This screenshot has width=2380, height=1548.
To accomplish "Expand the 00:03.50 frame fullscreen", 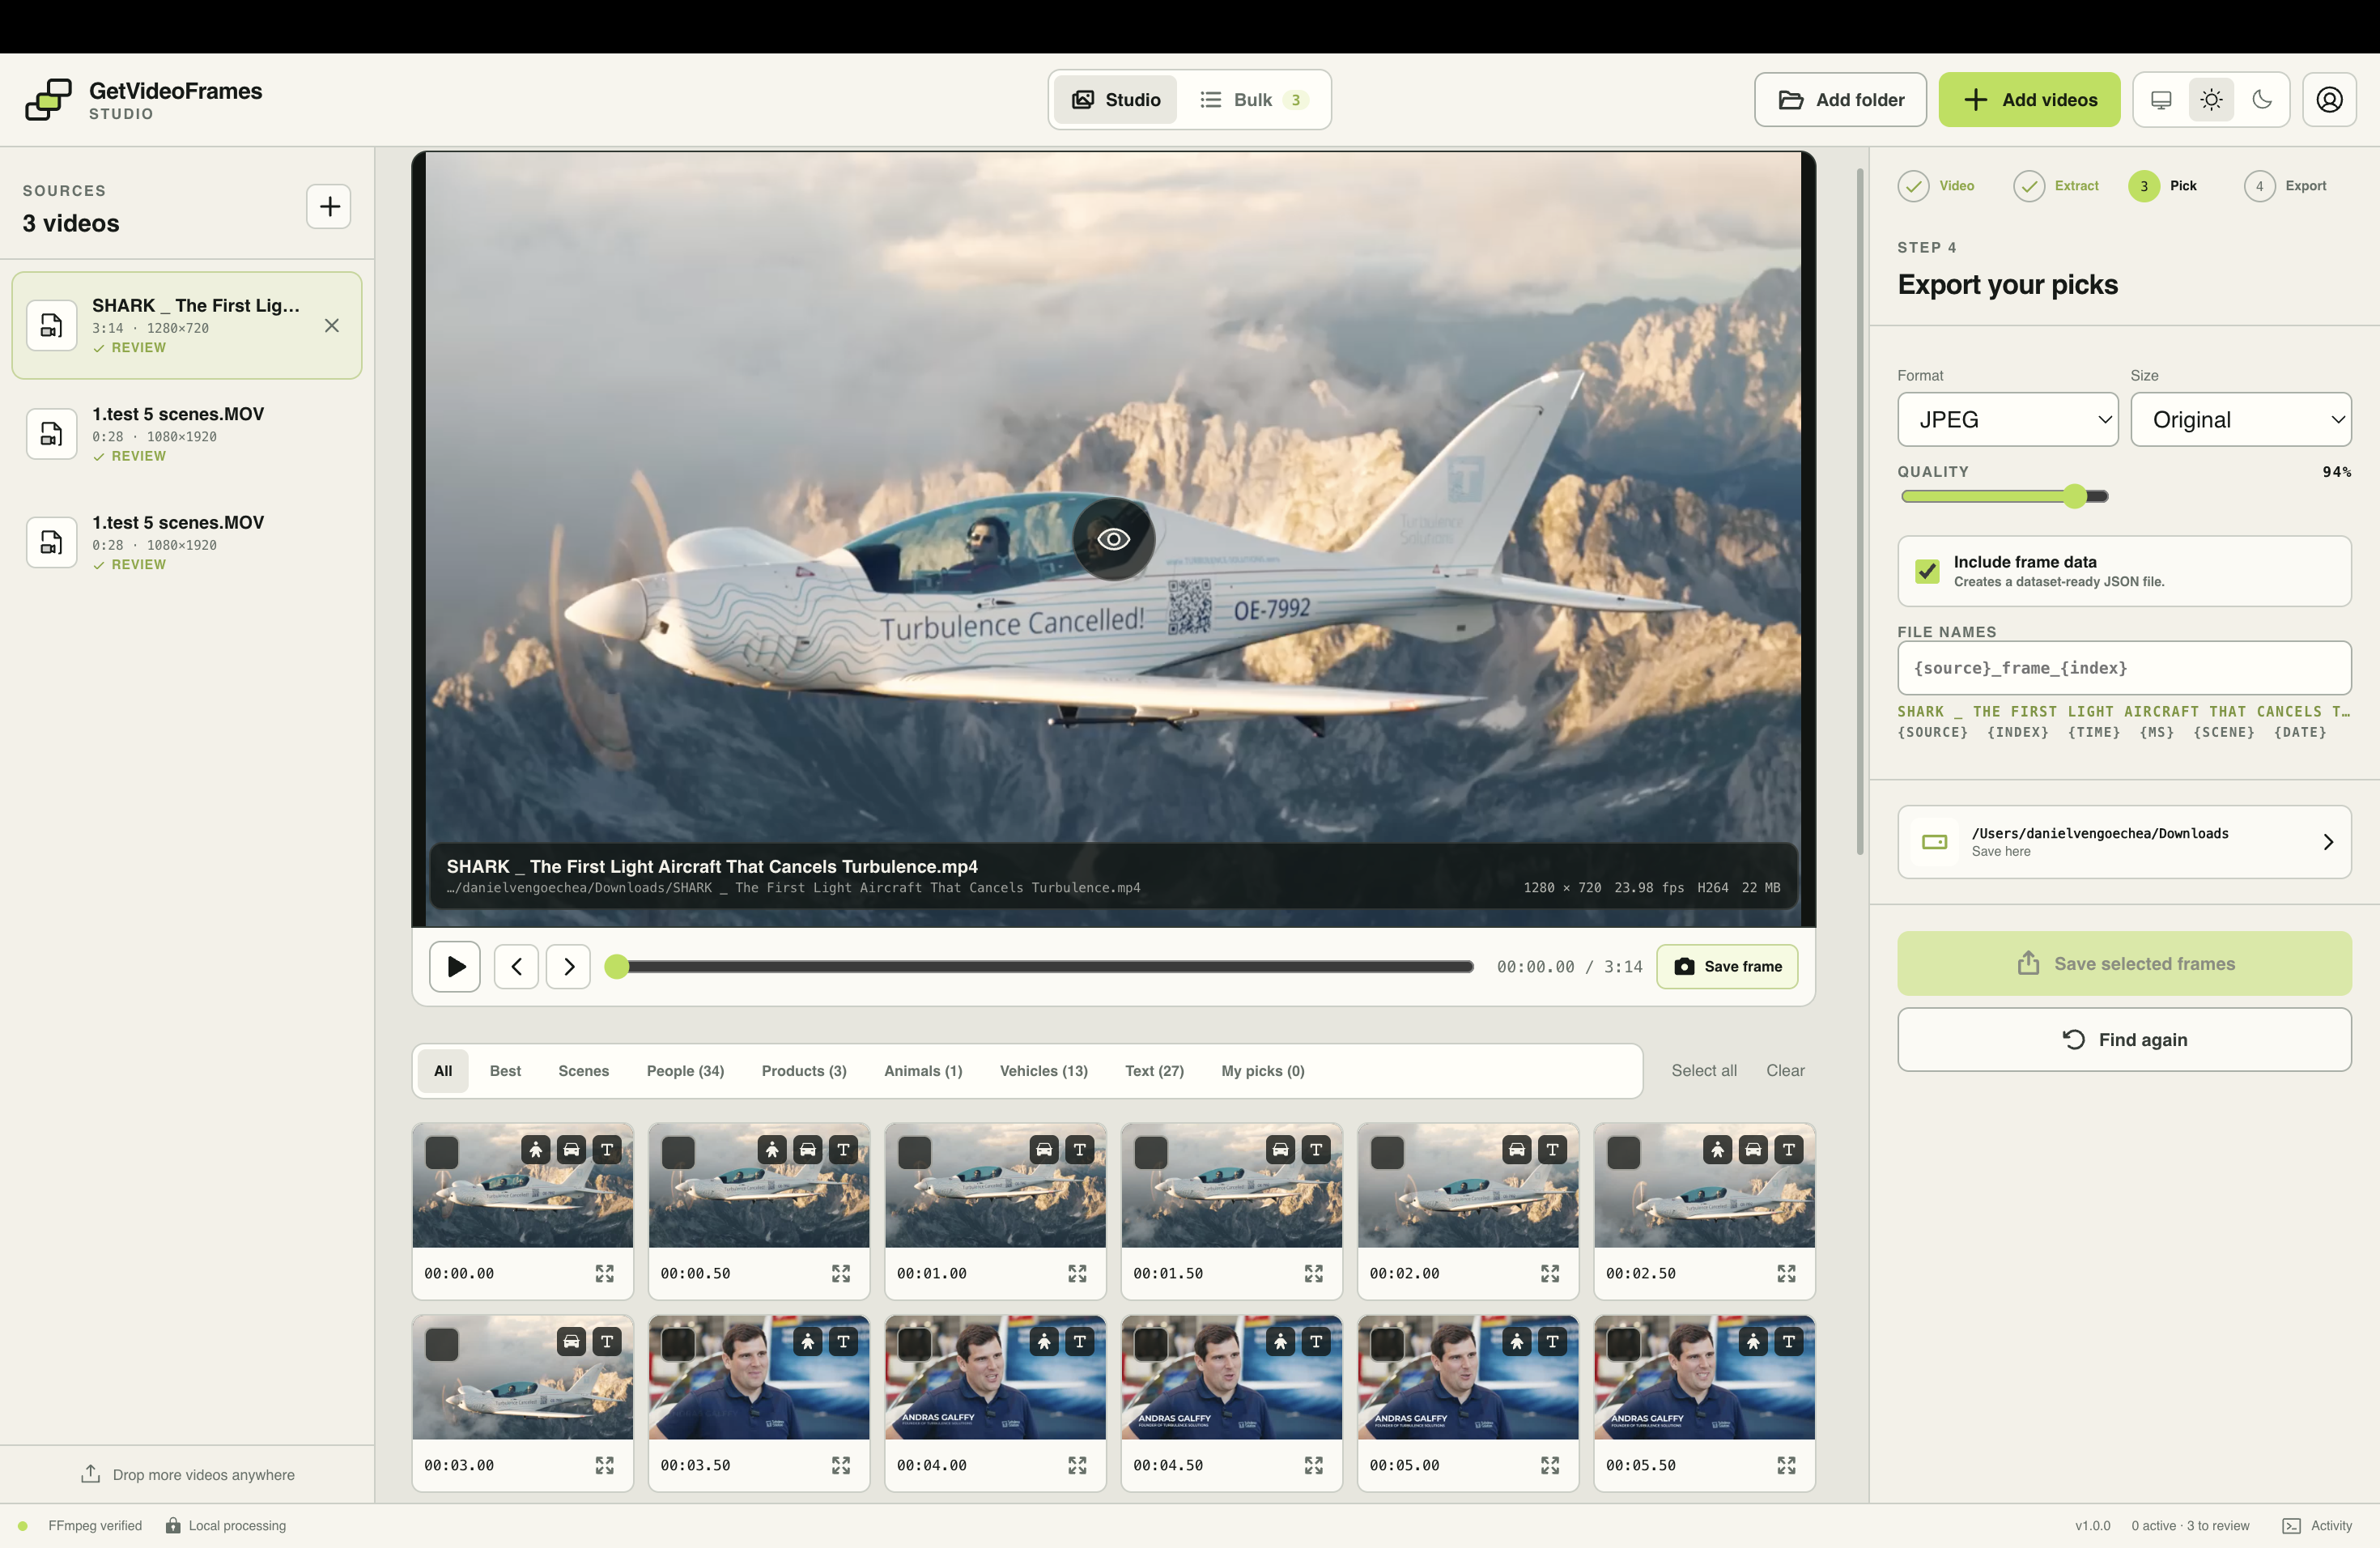I will click(x=841, y=1465).
